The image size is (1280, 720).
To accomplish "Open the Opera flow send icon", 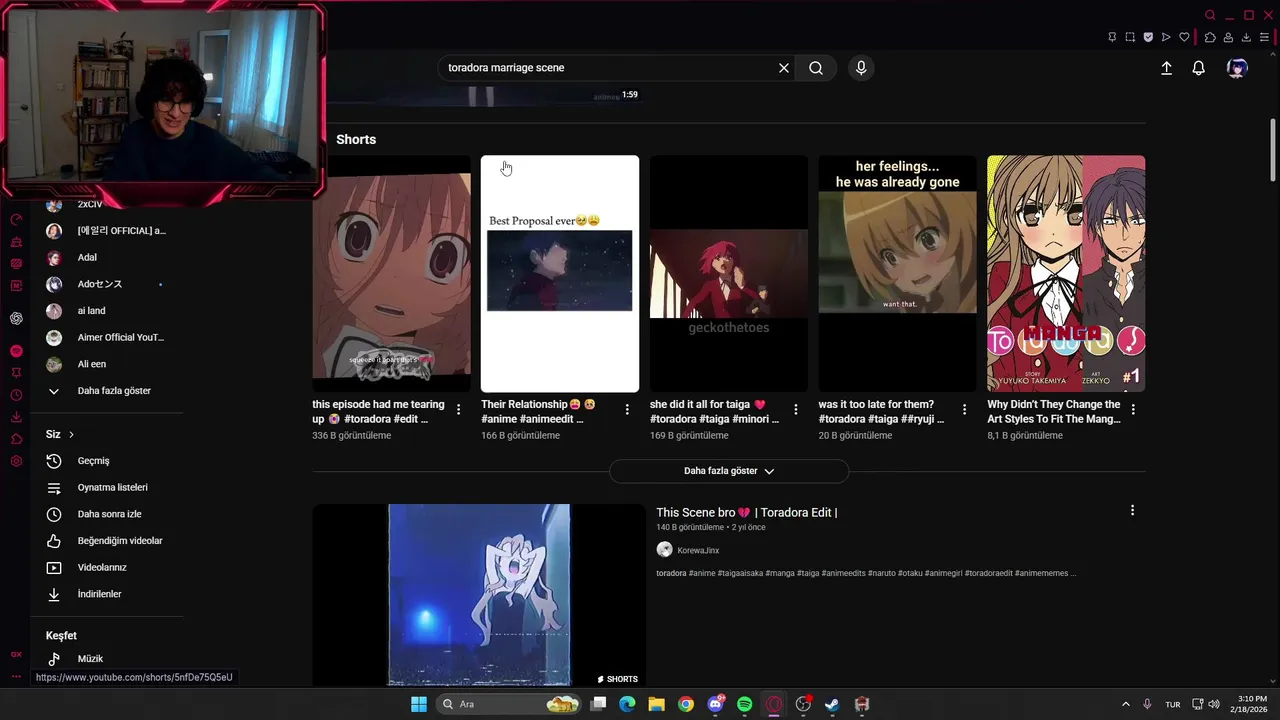I will pyautogui.click(x=1166, y=37).
